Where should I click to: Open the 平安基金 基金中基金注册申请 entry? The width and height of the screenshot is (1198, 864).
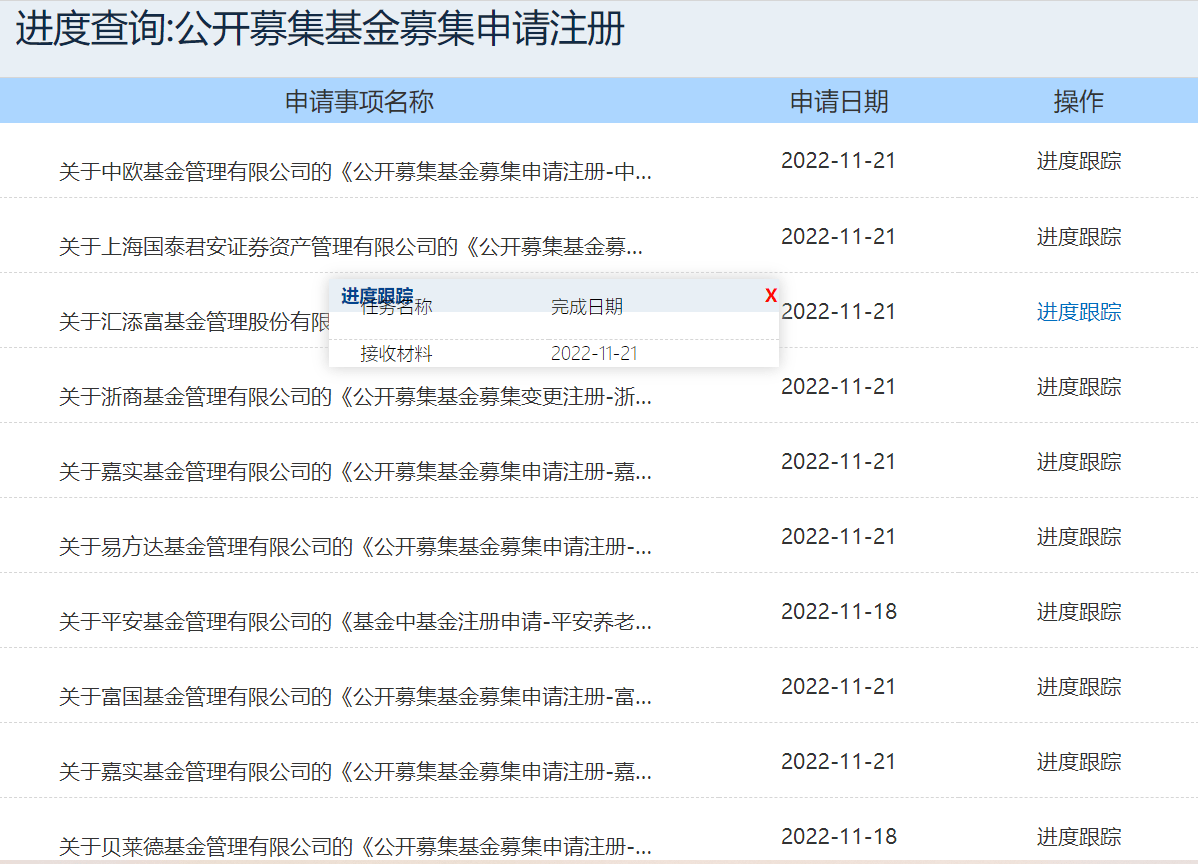(x=355, y=622)
